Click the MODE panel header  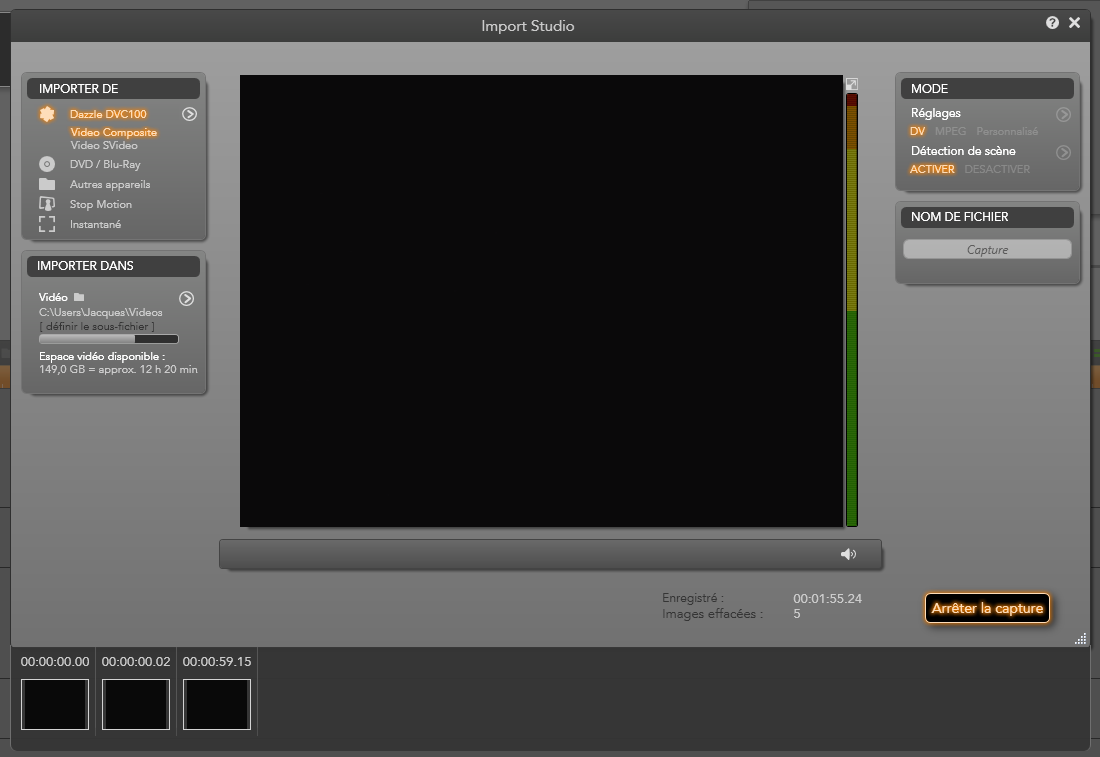click(987, 88)
